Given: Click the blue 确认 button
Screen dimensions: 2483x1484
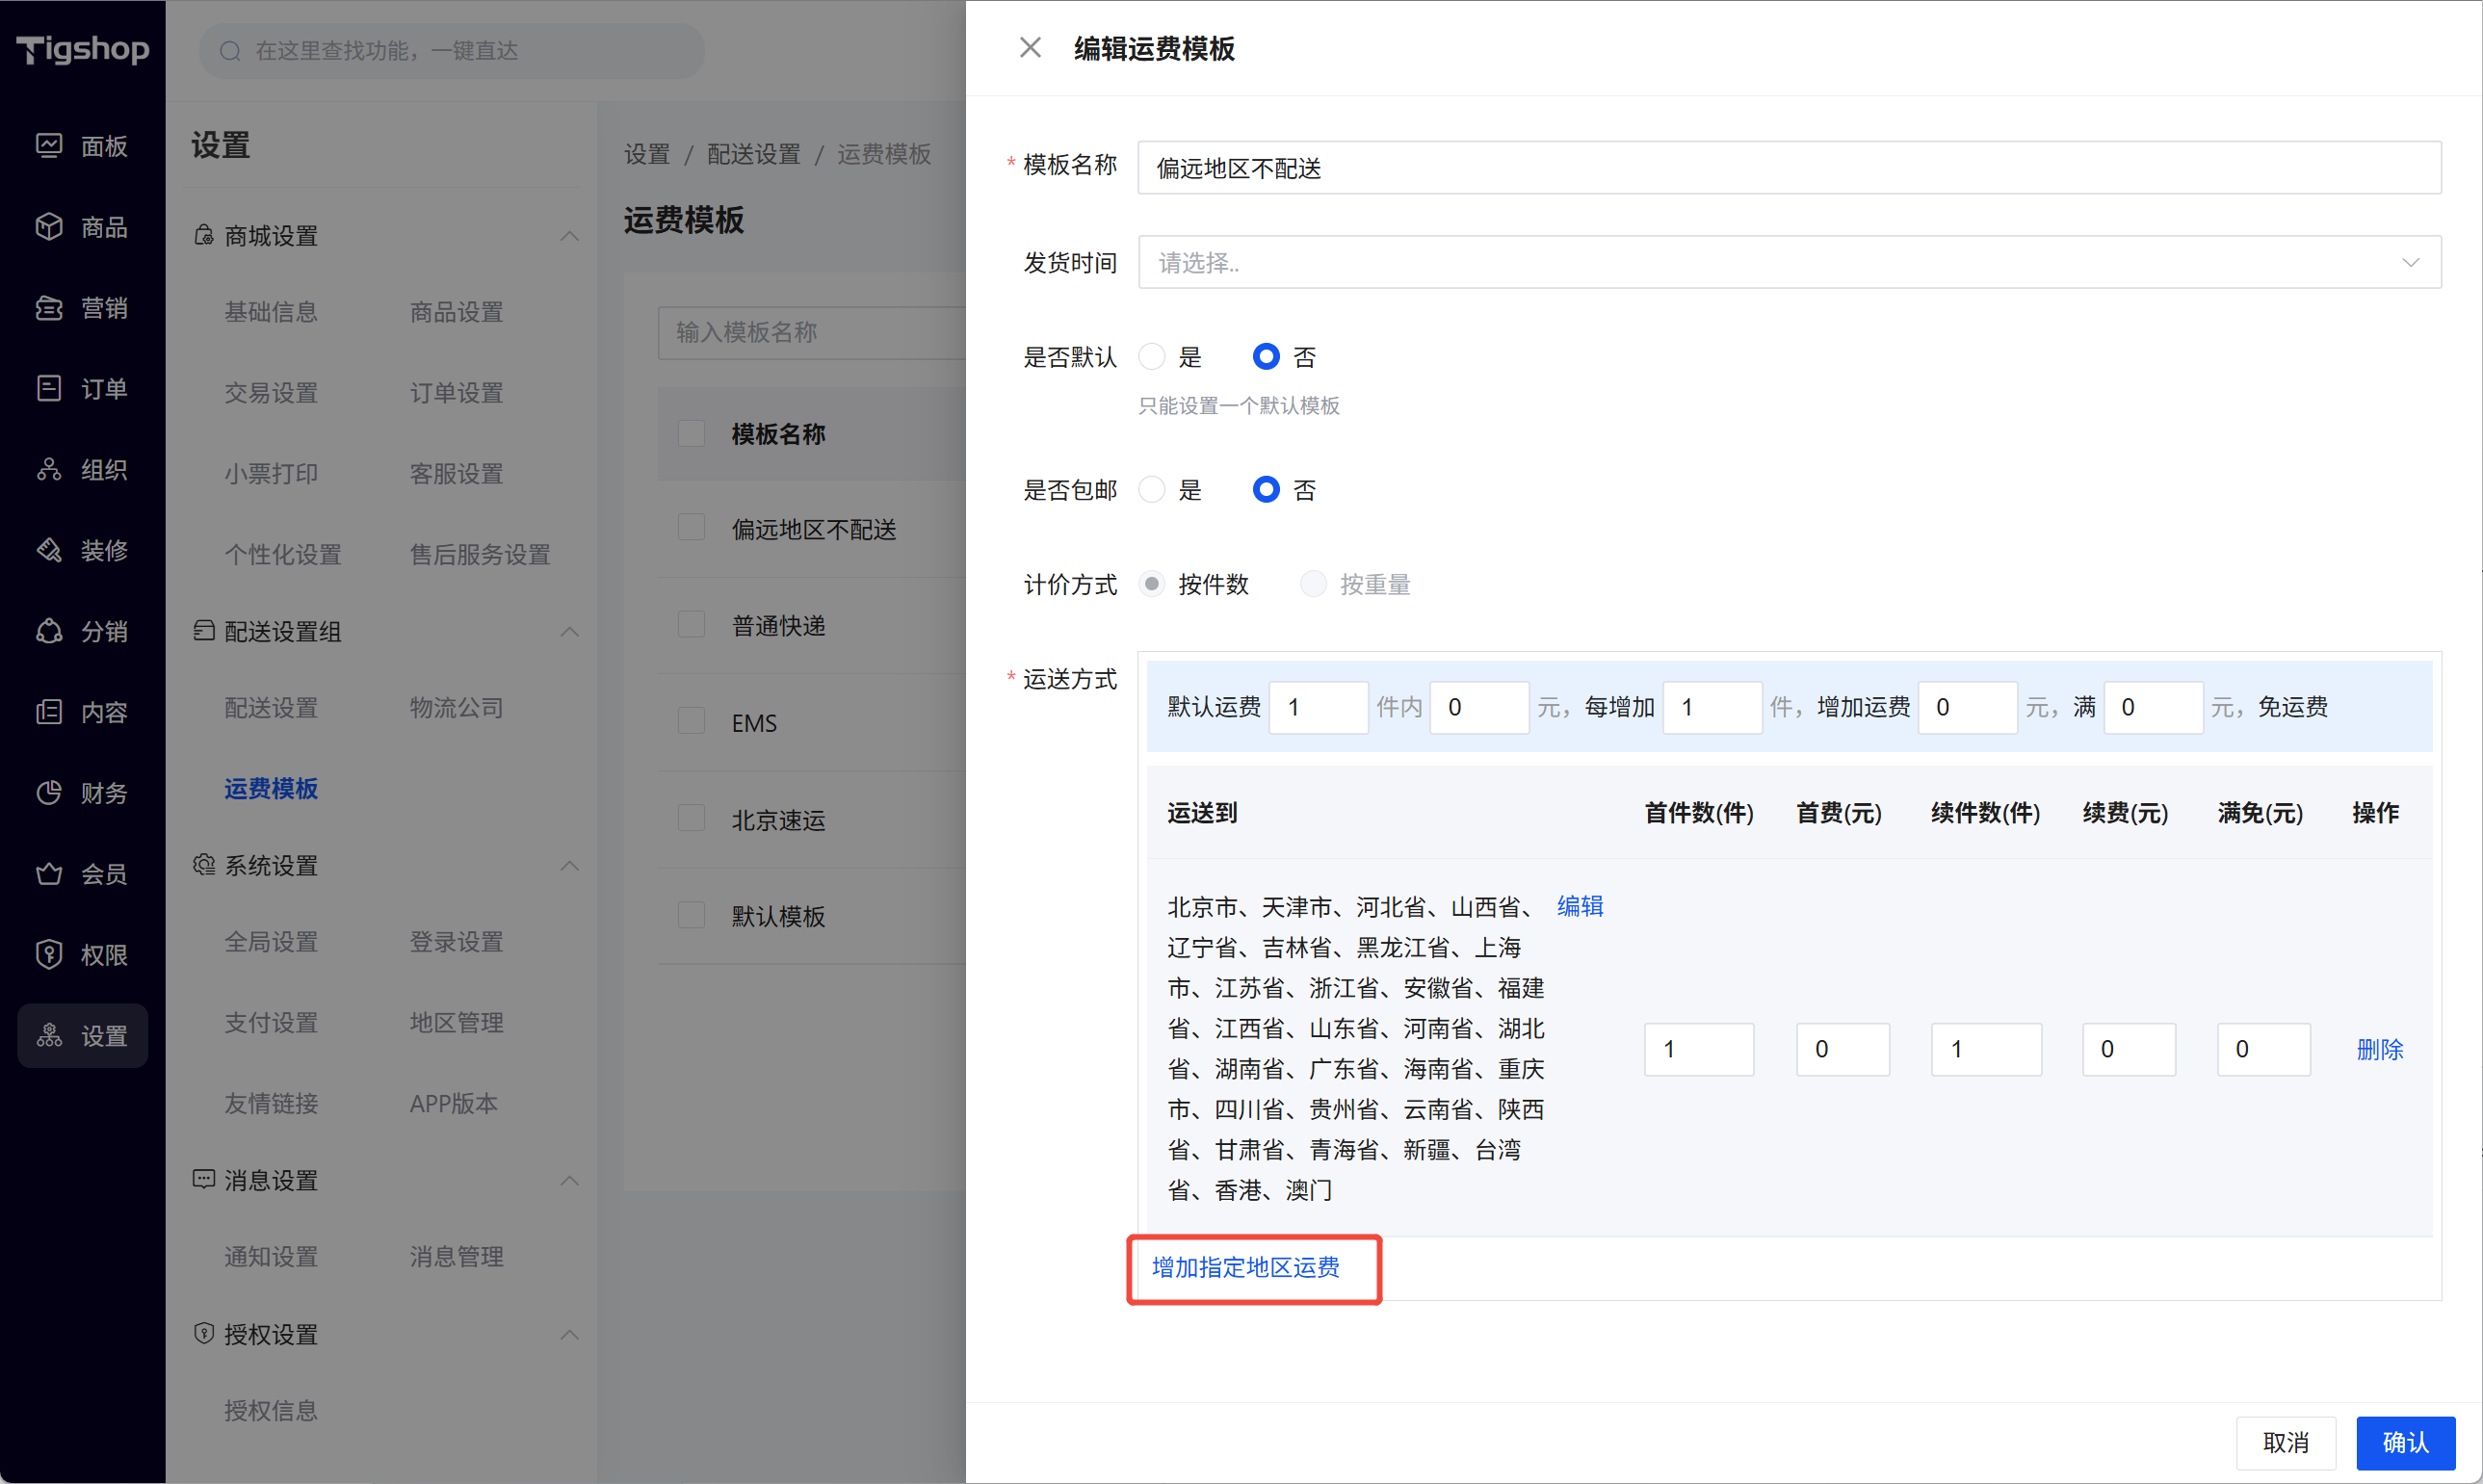Looking at the screenshot, I should 2404,1442.
